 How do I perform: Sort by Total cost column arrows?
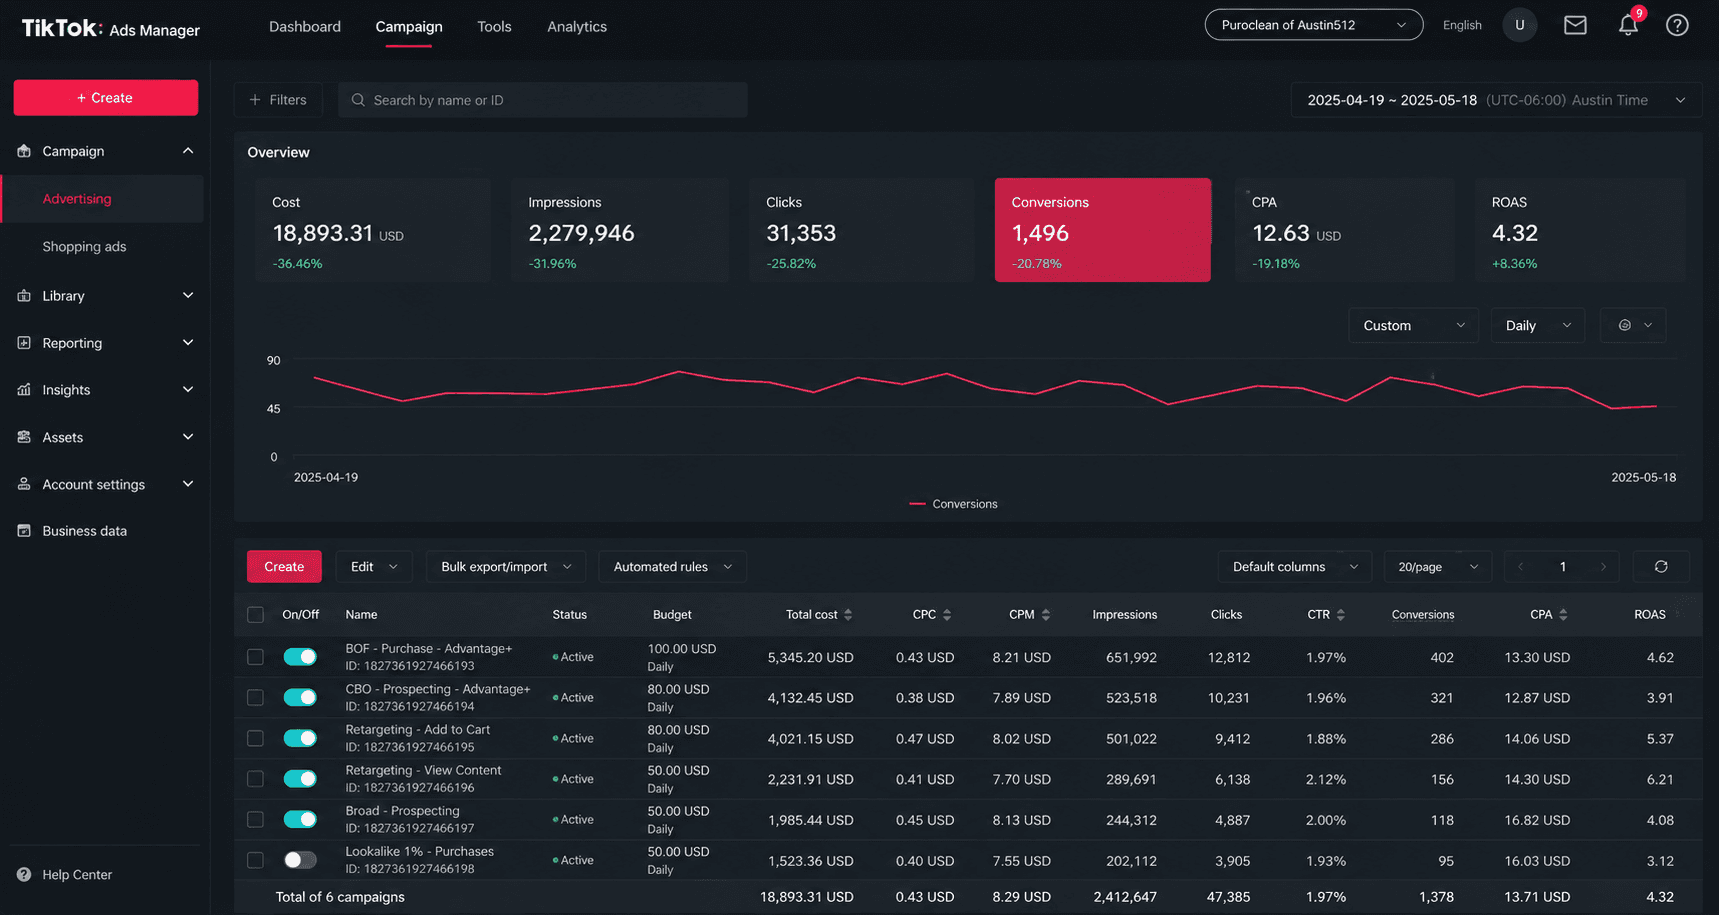pyautogui.click(x=848, y=615)
